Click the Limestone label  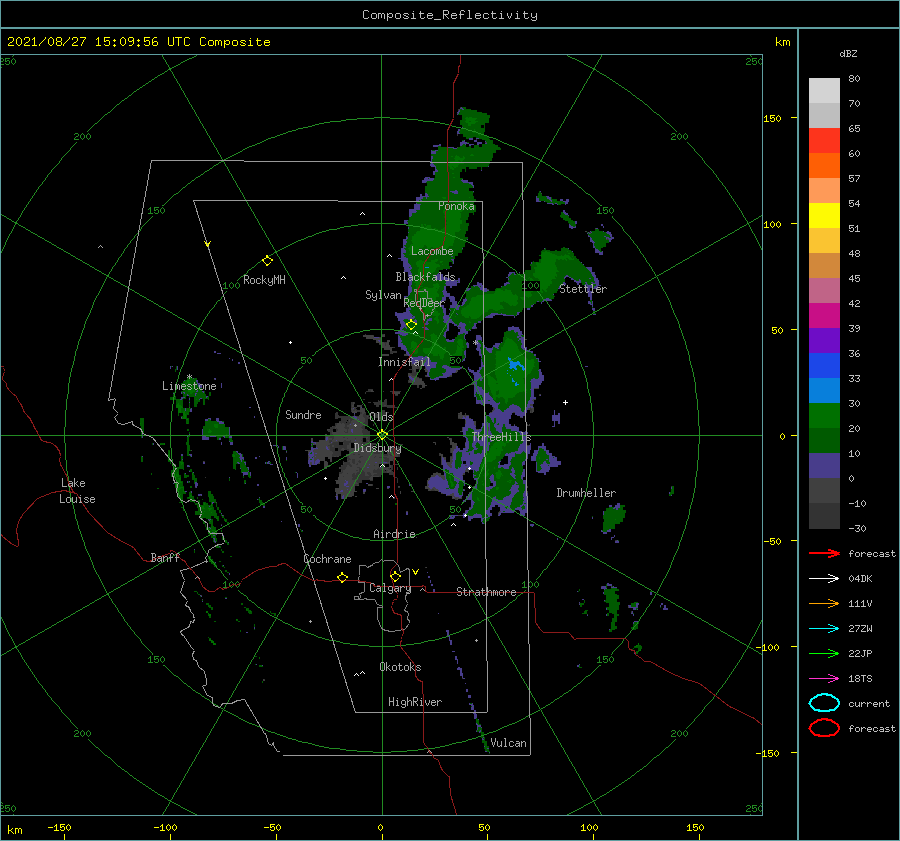pyautogui.click(x=189, y=386)
